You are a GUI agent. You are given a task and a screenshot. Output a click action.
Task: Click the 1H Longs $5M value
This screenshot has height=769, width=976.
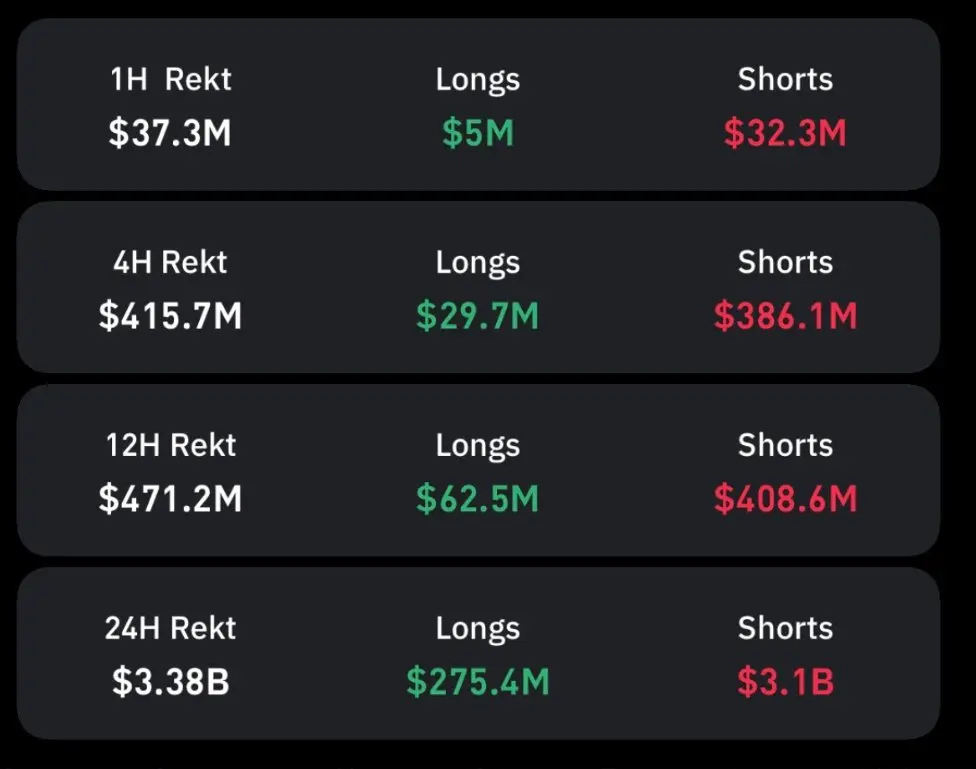pos(478,133)
